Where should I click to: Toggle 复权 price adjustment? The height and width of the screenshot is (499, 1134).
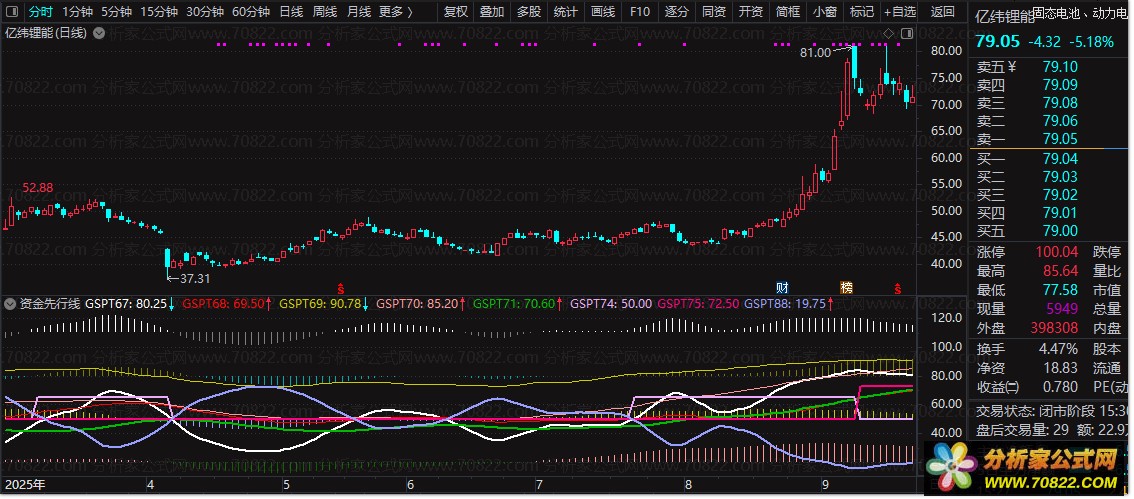455,12
